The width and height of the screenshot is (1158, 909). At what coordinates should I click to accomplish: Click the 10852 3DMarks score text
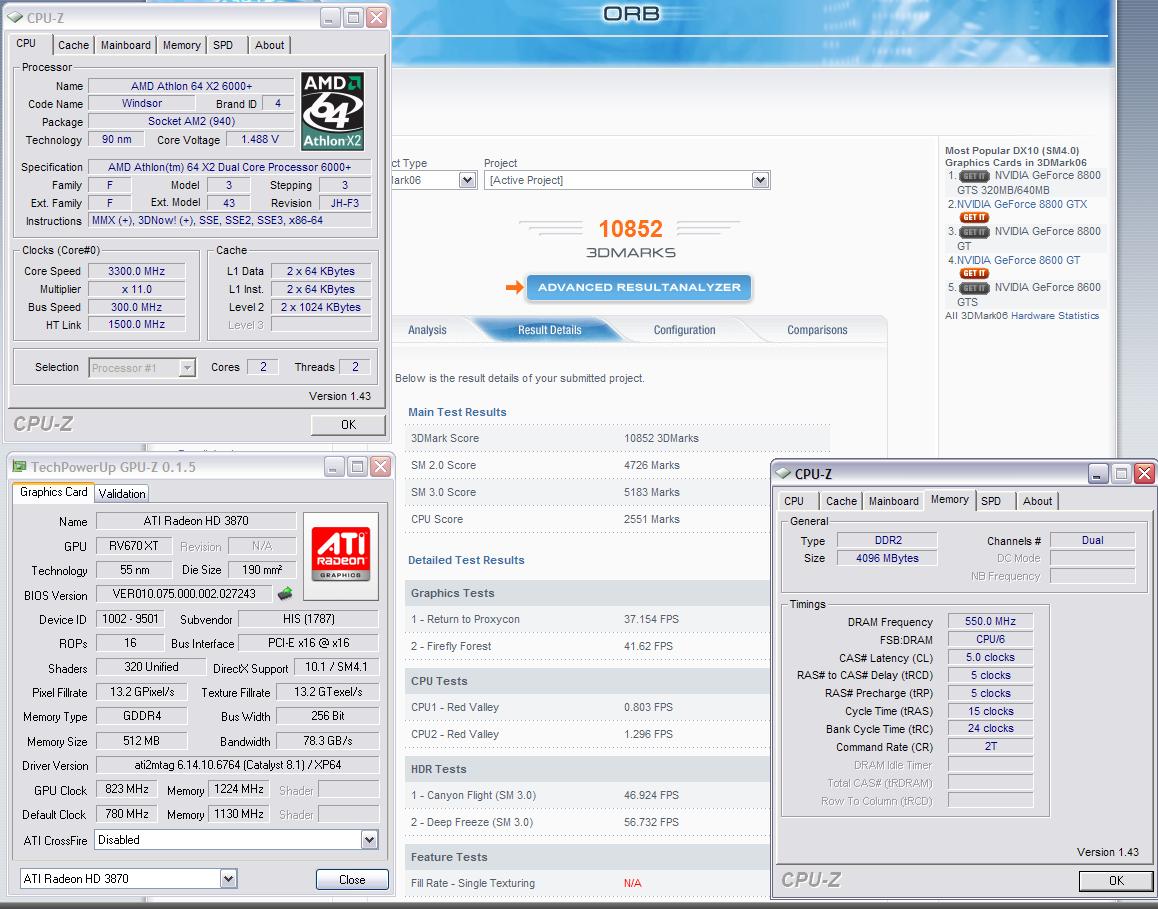pyautogui.click(x=631, y=230)
